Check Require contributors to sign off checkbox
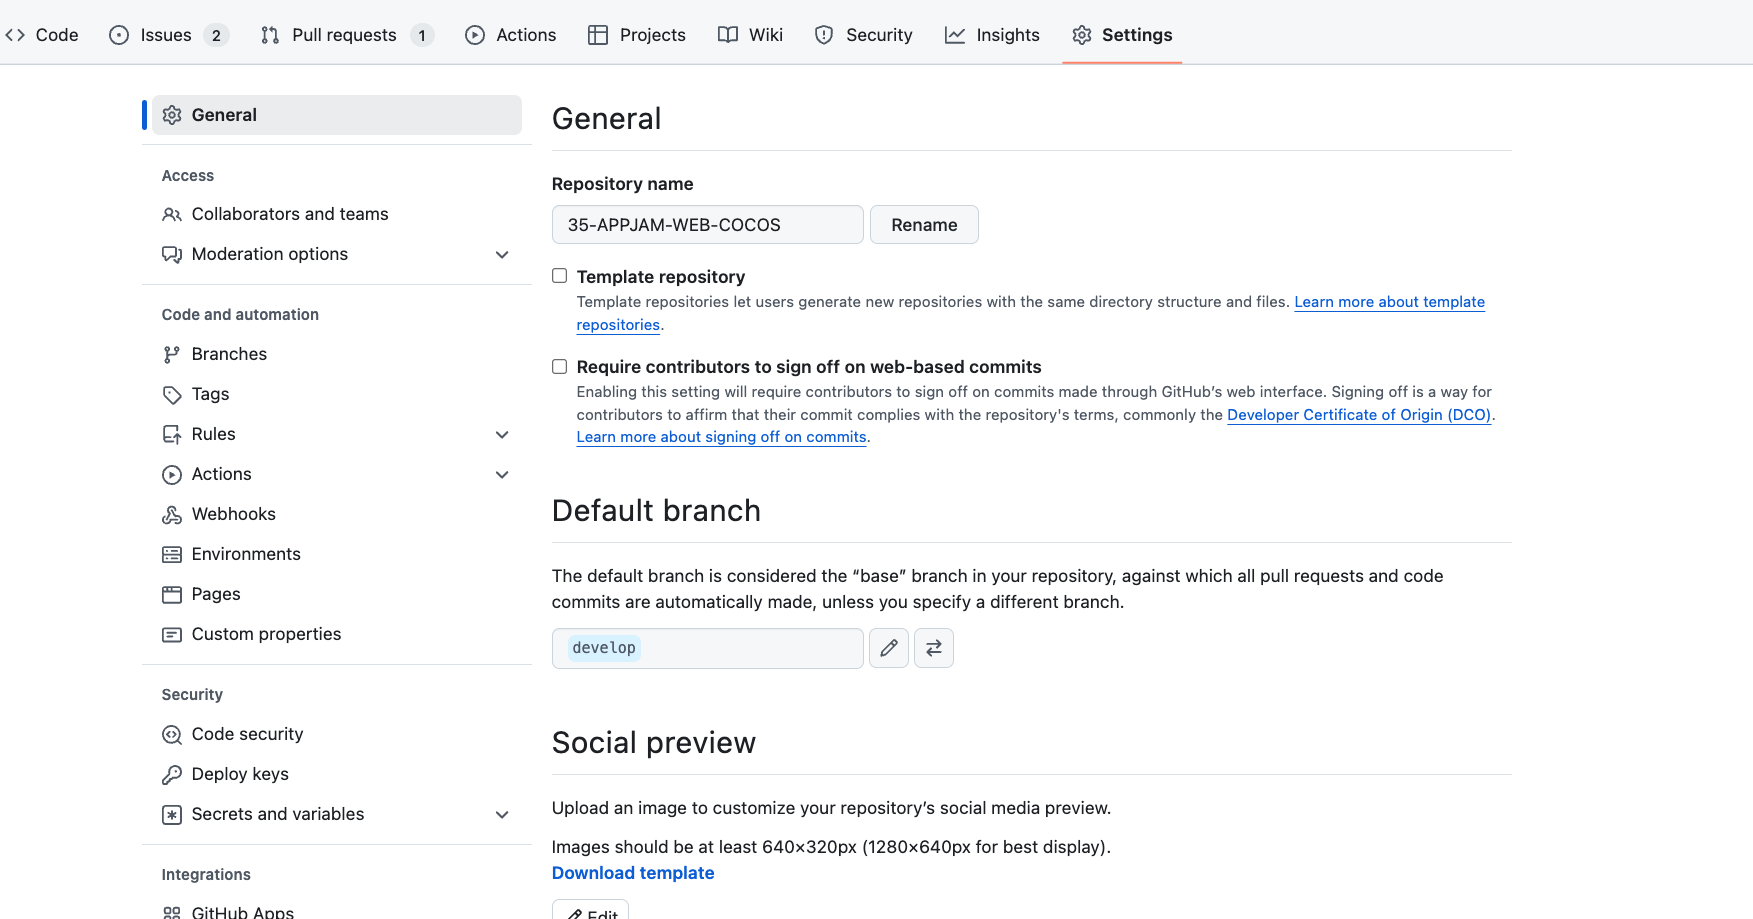The height and width of the screenshot is (919, 1753). [x=560, y=366]
